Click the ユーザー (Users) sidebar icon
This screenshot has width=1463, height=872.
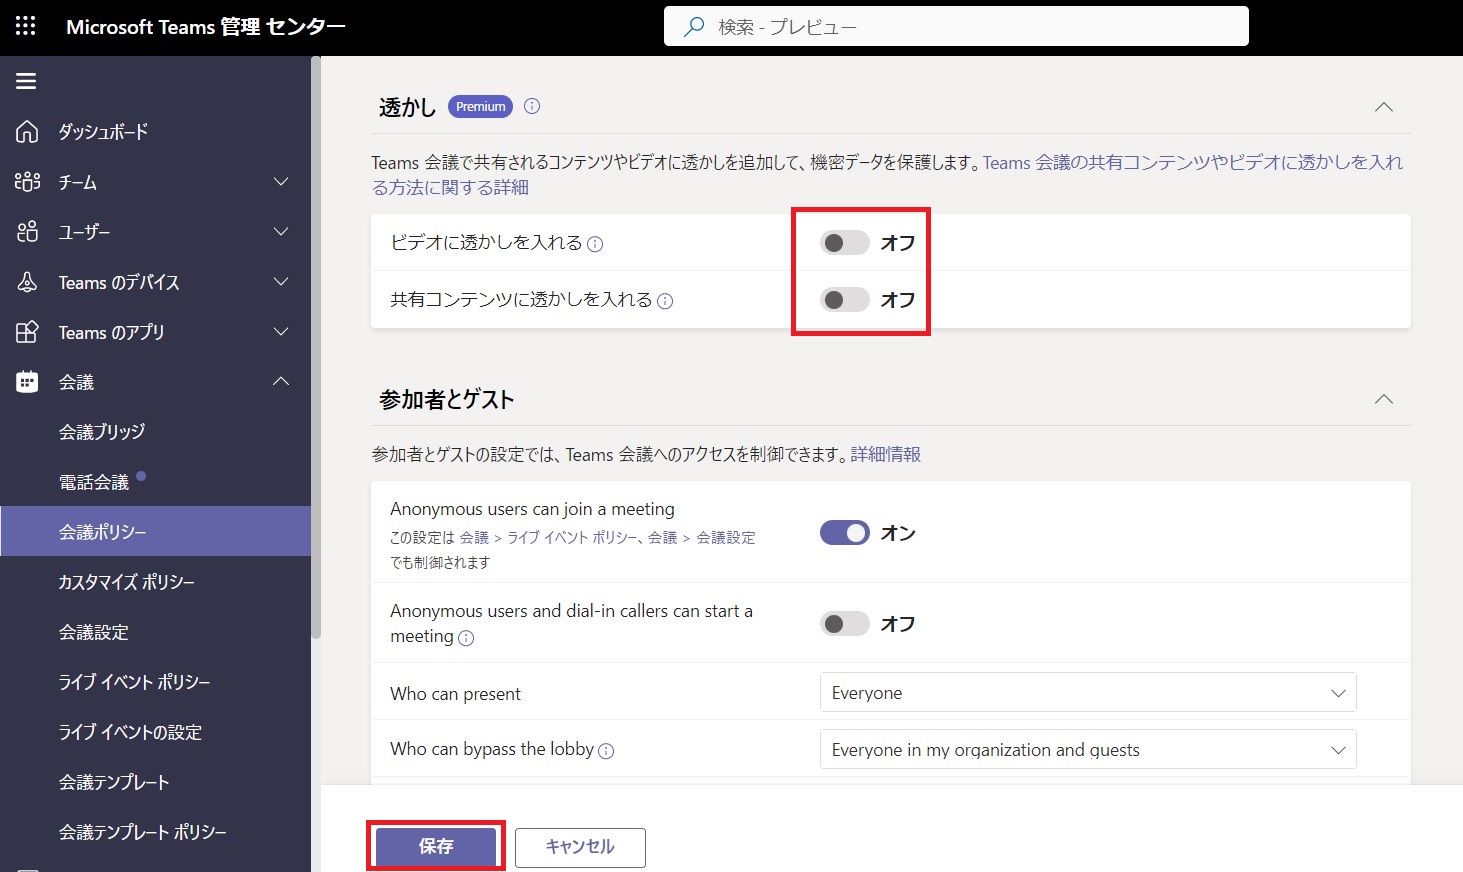click(27, 232)
